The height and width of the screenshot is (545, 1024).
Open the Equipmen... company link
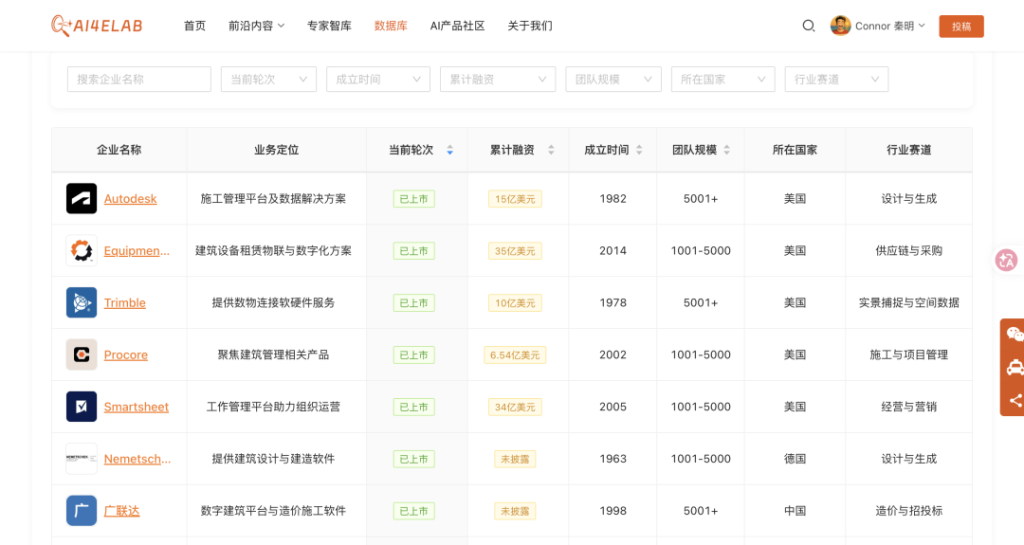(136, 251)
